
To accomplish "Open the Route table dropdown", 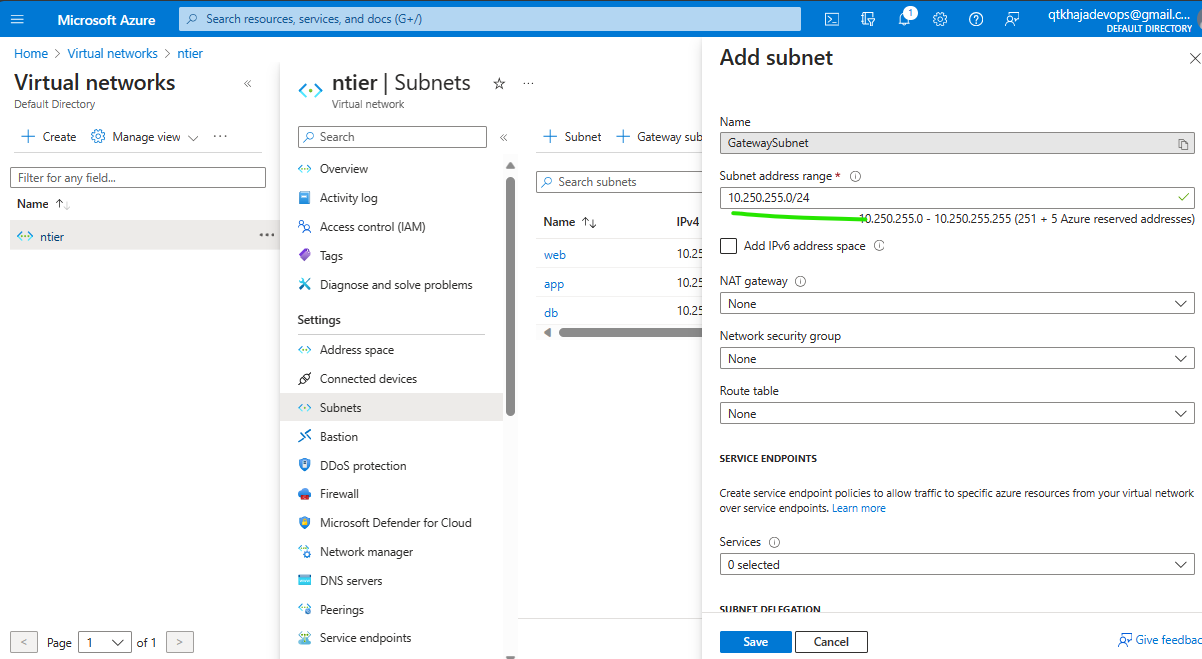I will (957, 413).
